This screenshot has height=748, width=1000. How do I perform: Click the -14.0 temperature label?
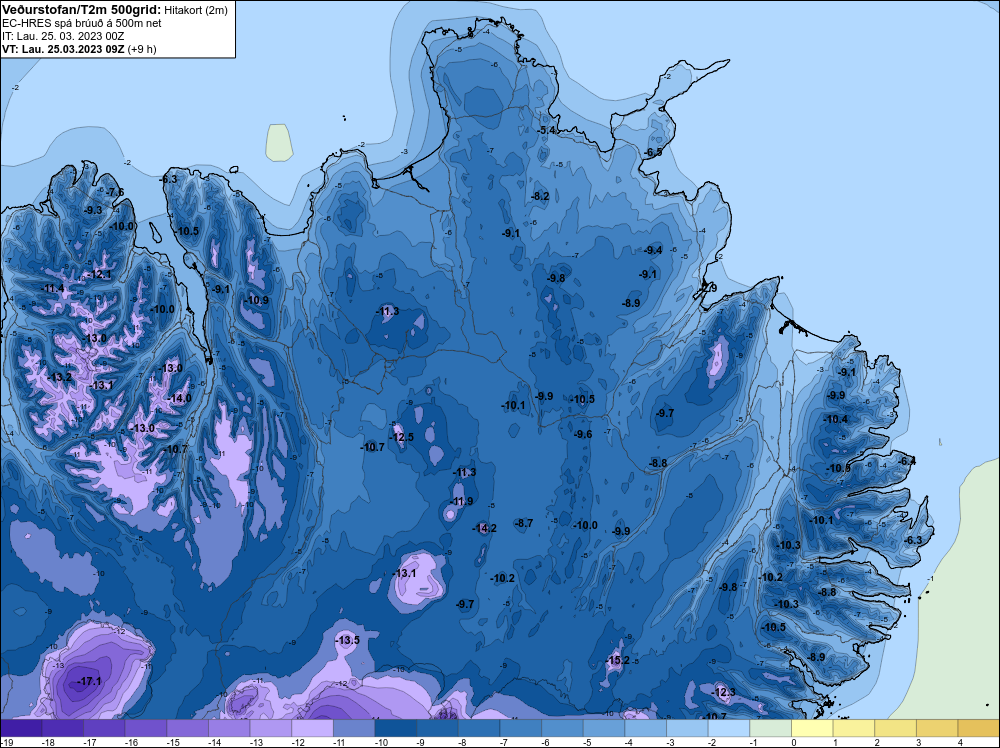tap(179, 398)
